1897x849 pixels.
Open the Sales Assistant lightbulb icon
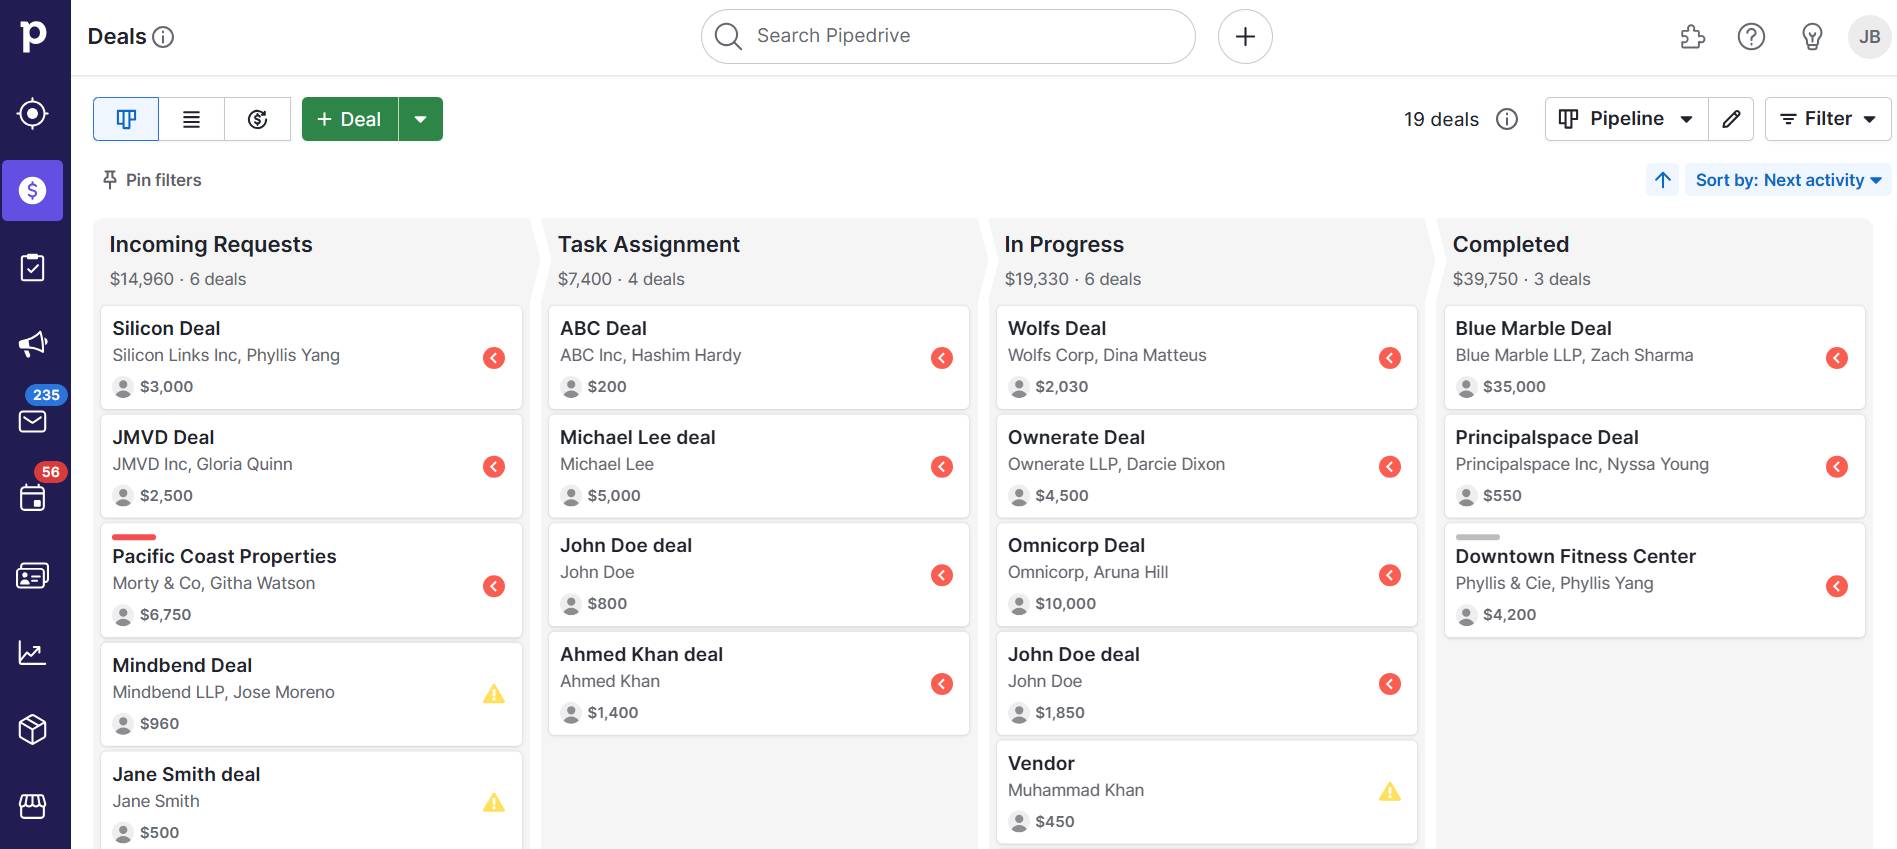click(1811, 37)
